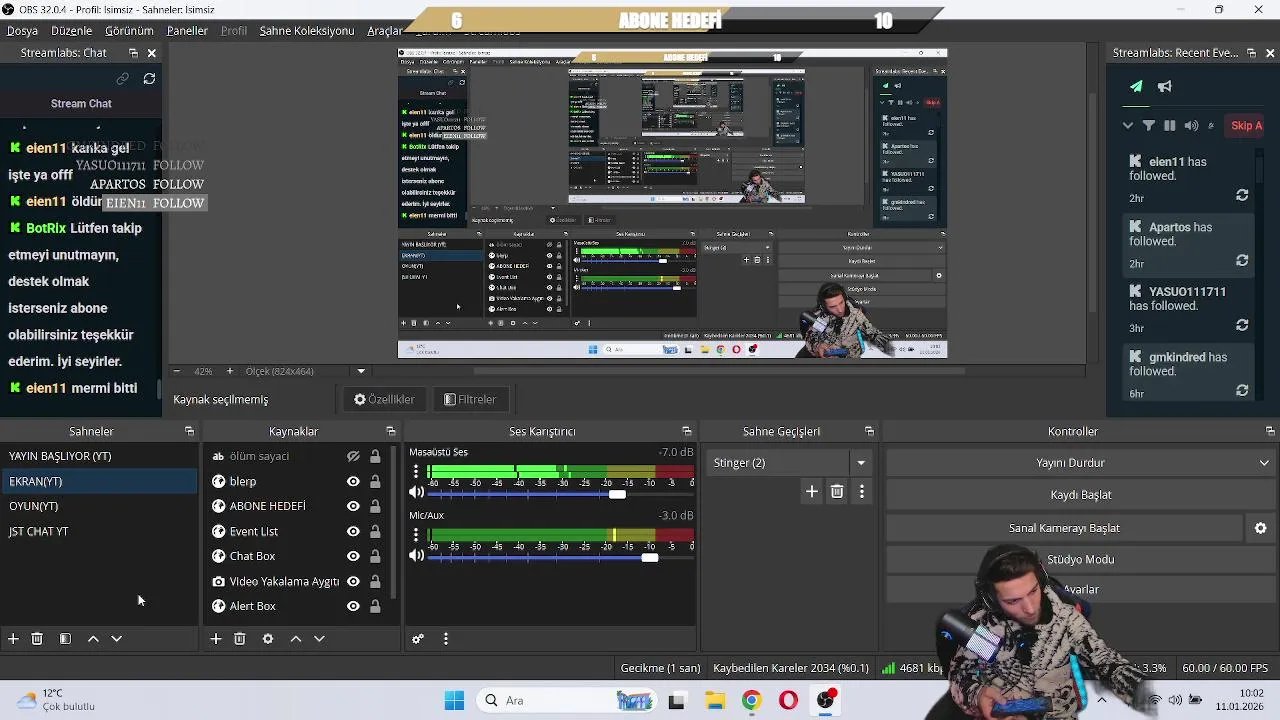Undock the Sahne Geçişleri panel

pos(869,431)
